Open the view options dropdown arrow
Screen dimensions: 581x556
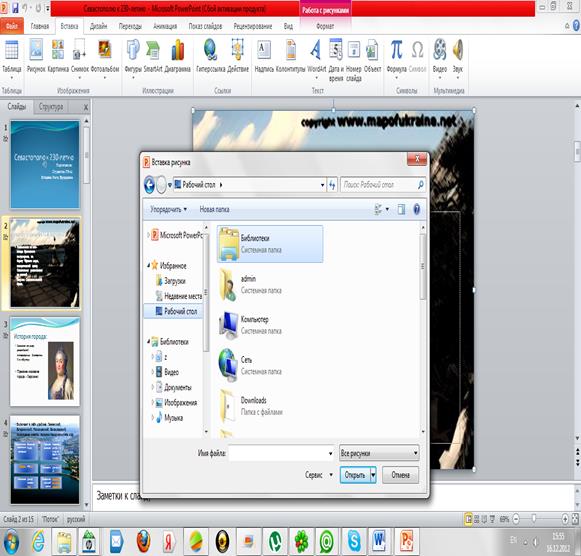coord(387,209)
